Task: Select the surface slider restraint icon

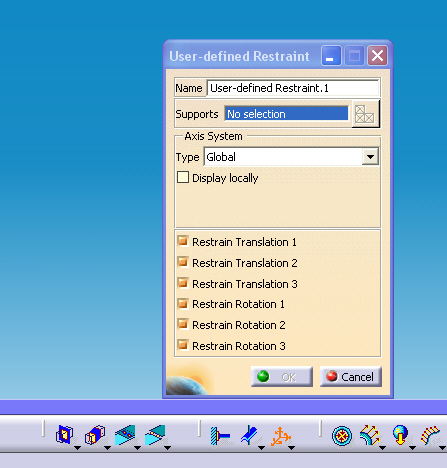Action: pyautogui.click(x=250, y=435)
